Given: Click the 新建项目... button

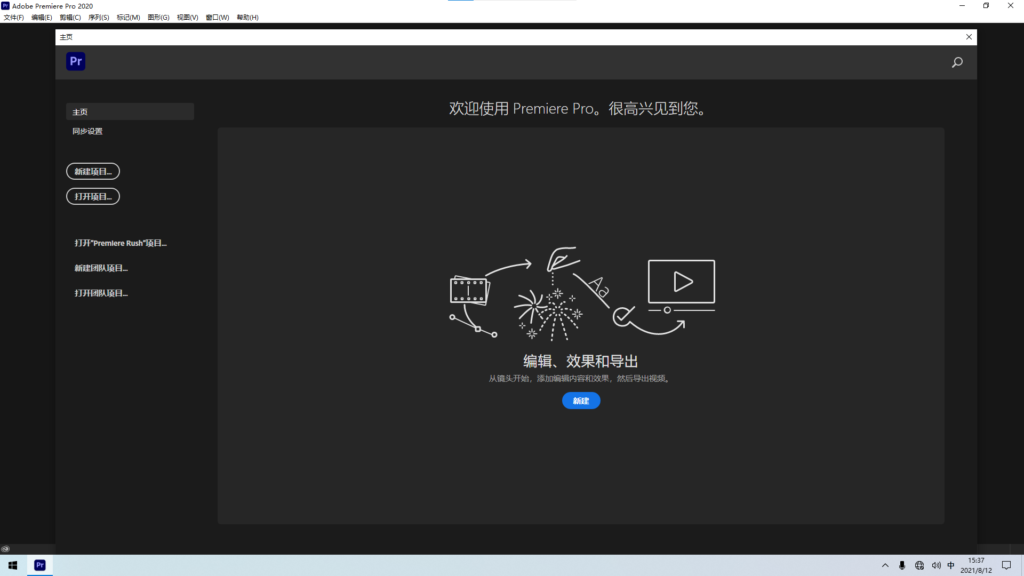Looking at the screenshot, I should pos(93,171).
